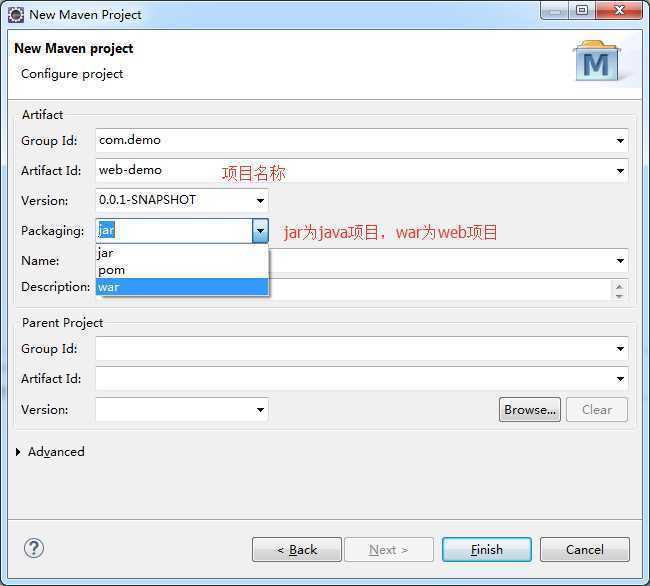This screenshot has width=650, height=586.
Task: Click the help question mark icon
Action: (x=34, y=549)
